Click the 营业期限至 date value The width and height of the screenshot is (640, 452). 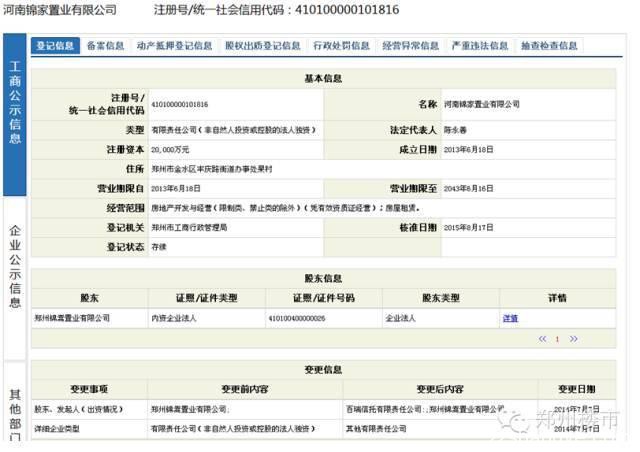(468, 189)
